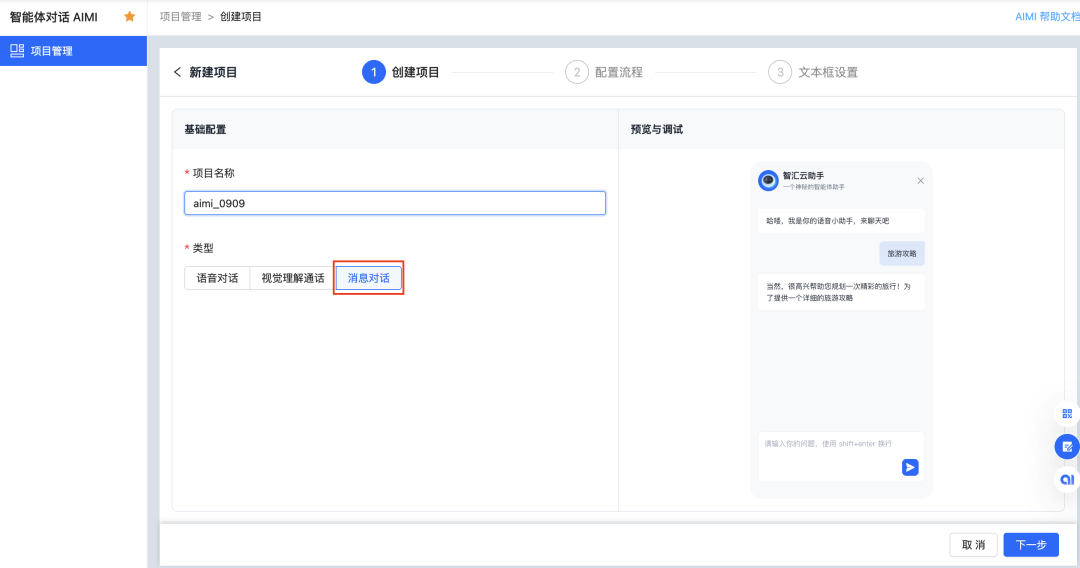Open the AI assistant floating icon
Screen dimensions: 1080x568
[x=1067, y=479]
